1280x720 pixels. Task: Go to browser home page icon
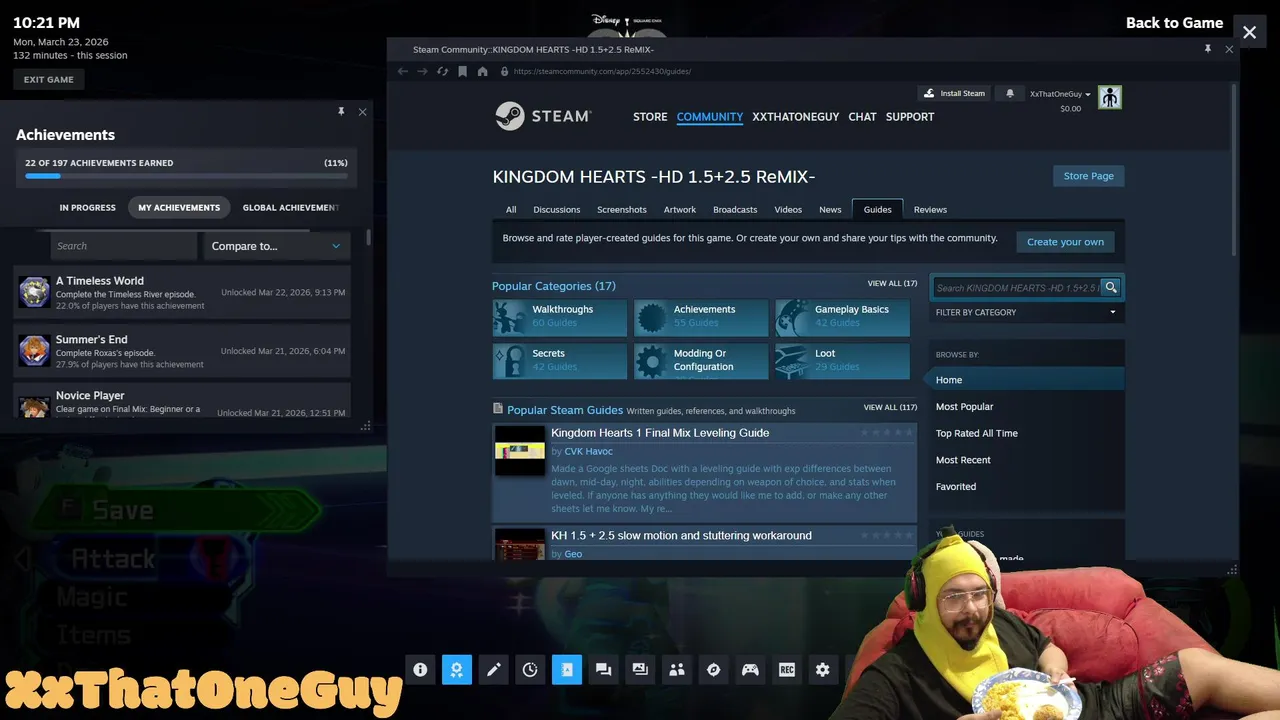tap(482, 71)
